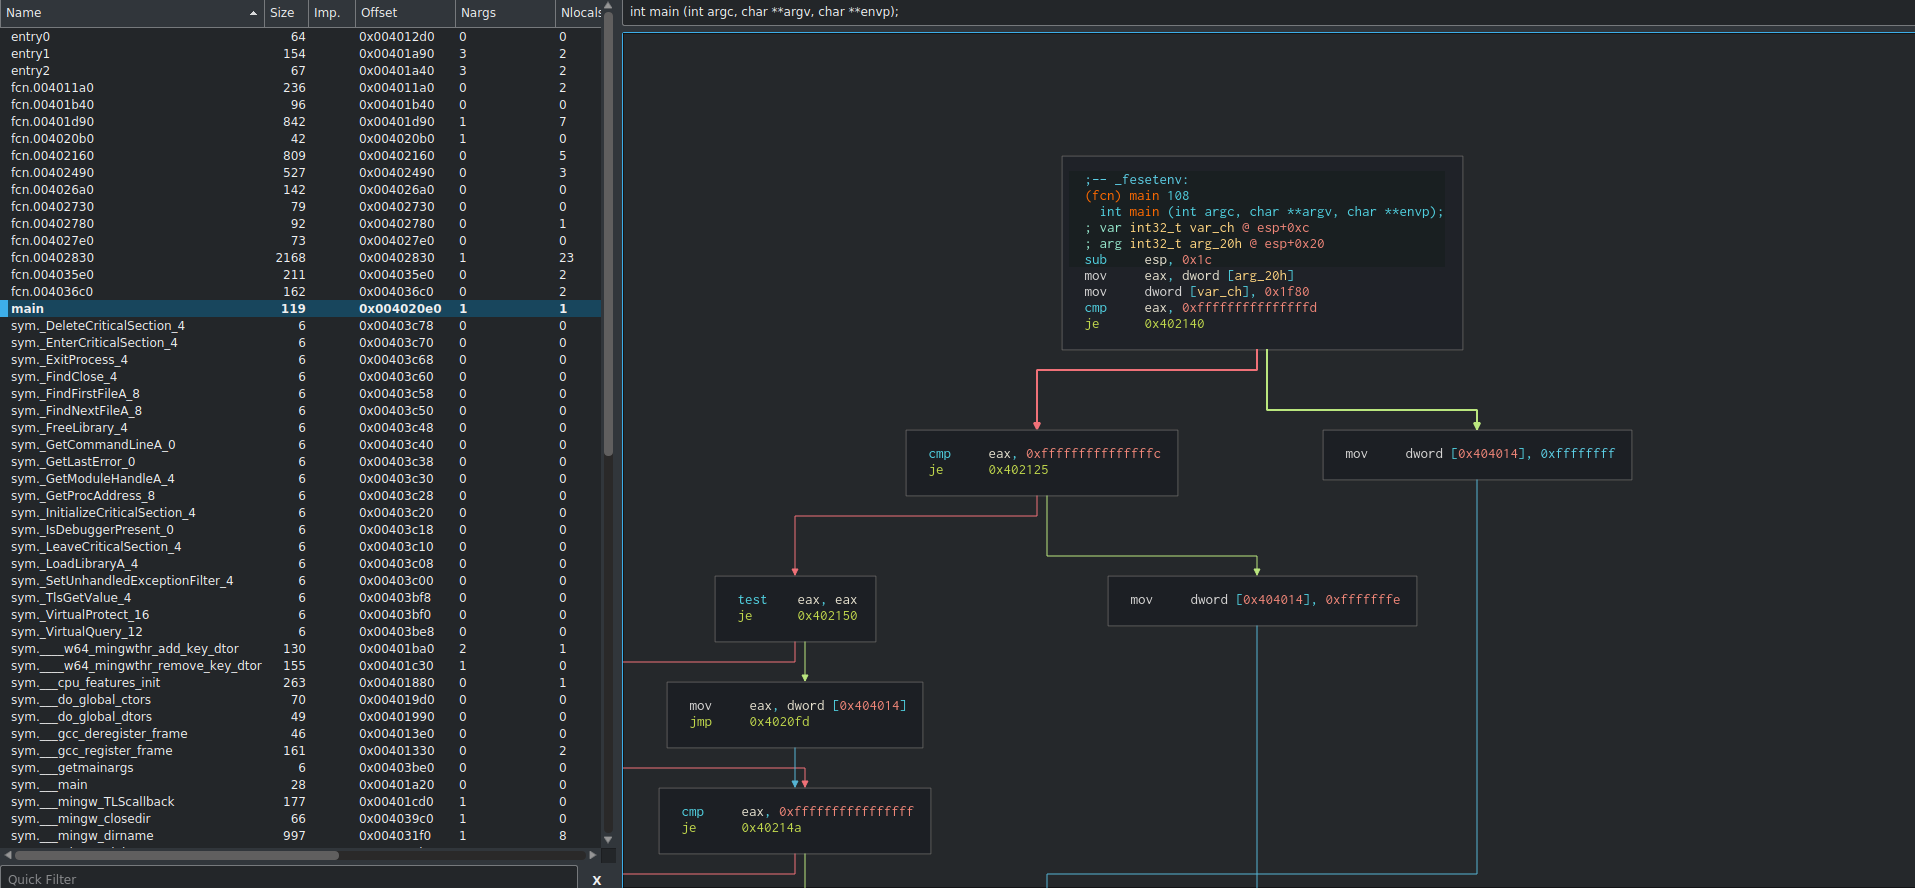Select sym._EnterCriticalSection_4 in the list
The height and width of the screenshot is (888, 1915).
301,343
